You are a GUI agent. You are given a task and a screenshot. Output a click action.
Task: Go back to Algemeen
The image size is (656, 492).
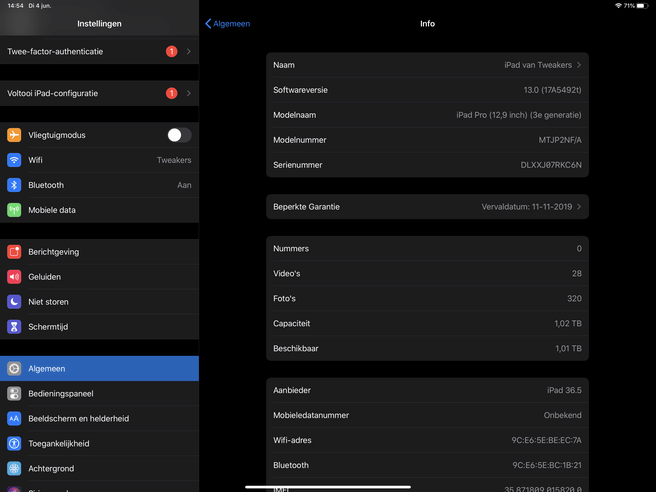228,24
